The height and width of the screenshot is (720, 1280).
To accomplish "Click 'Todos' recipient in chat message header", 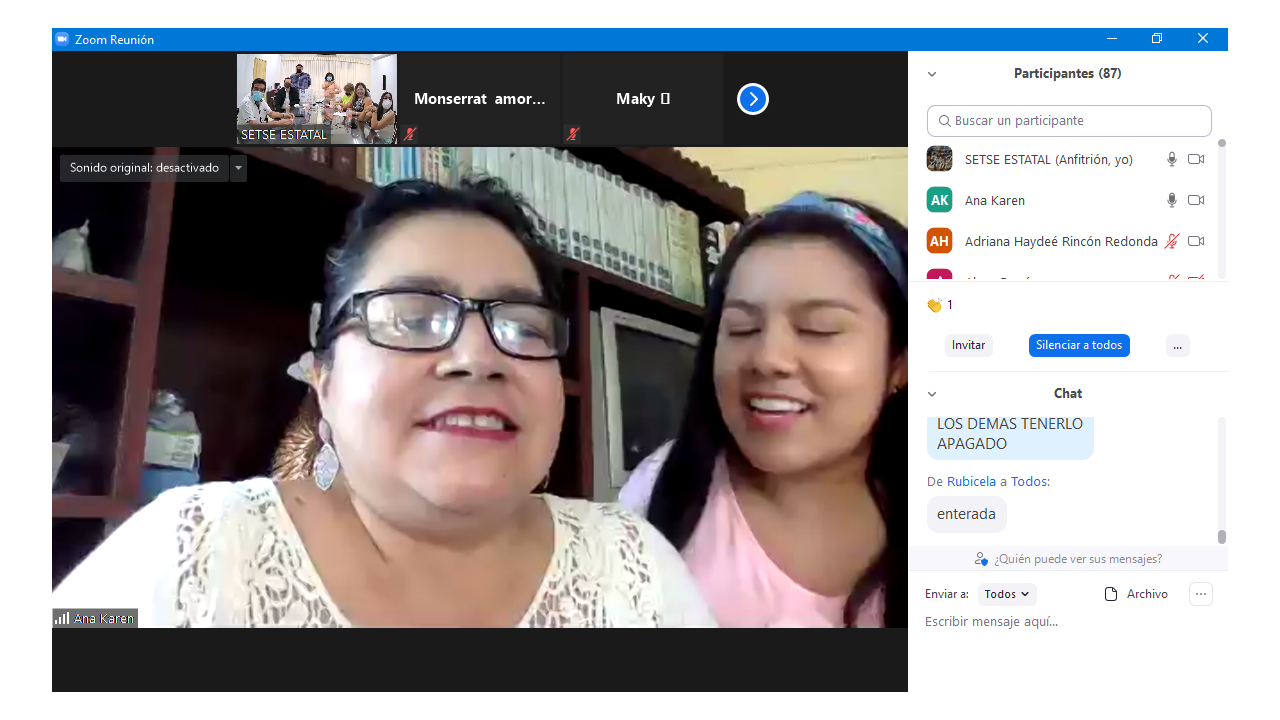I will 1029,482.
